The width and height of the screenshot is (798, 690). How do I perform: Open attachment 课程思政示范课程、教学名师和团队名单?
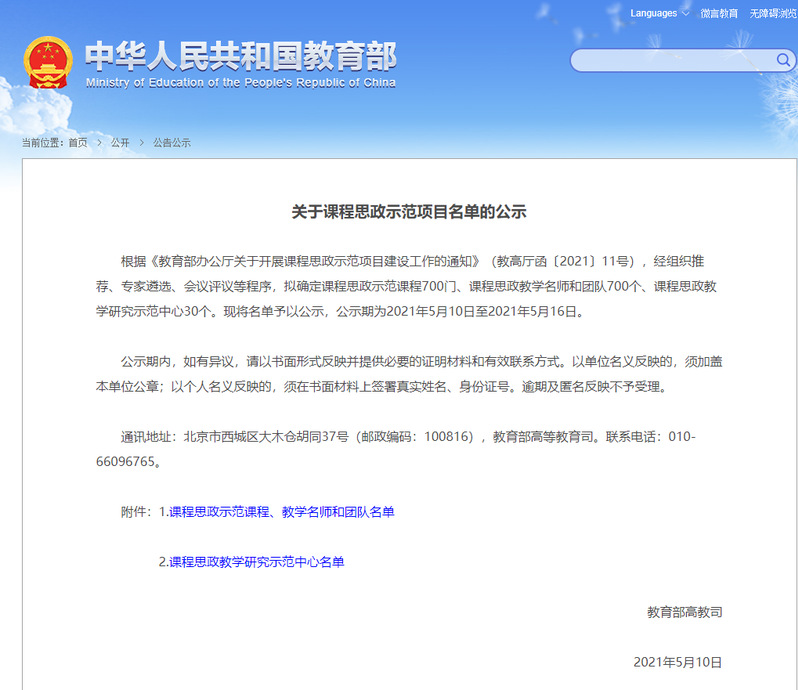[x=282, y=512]
